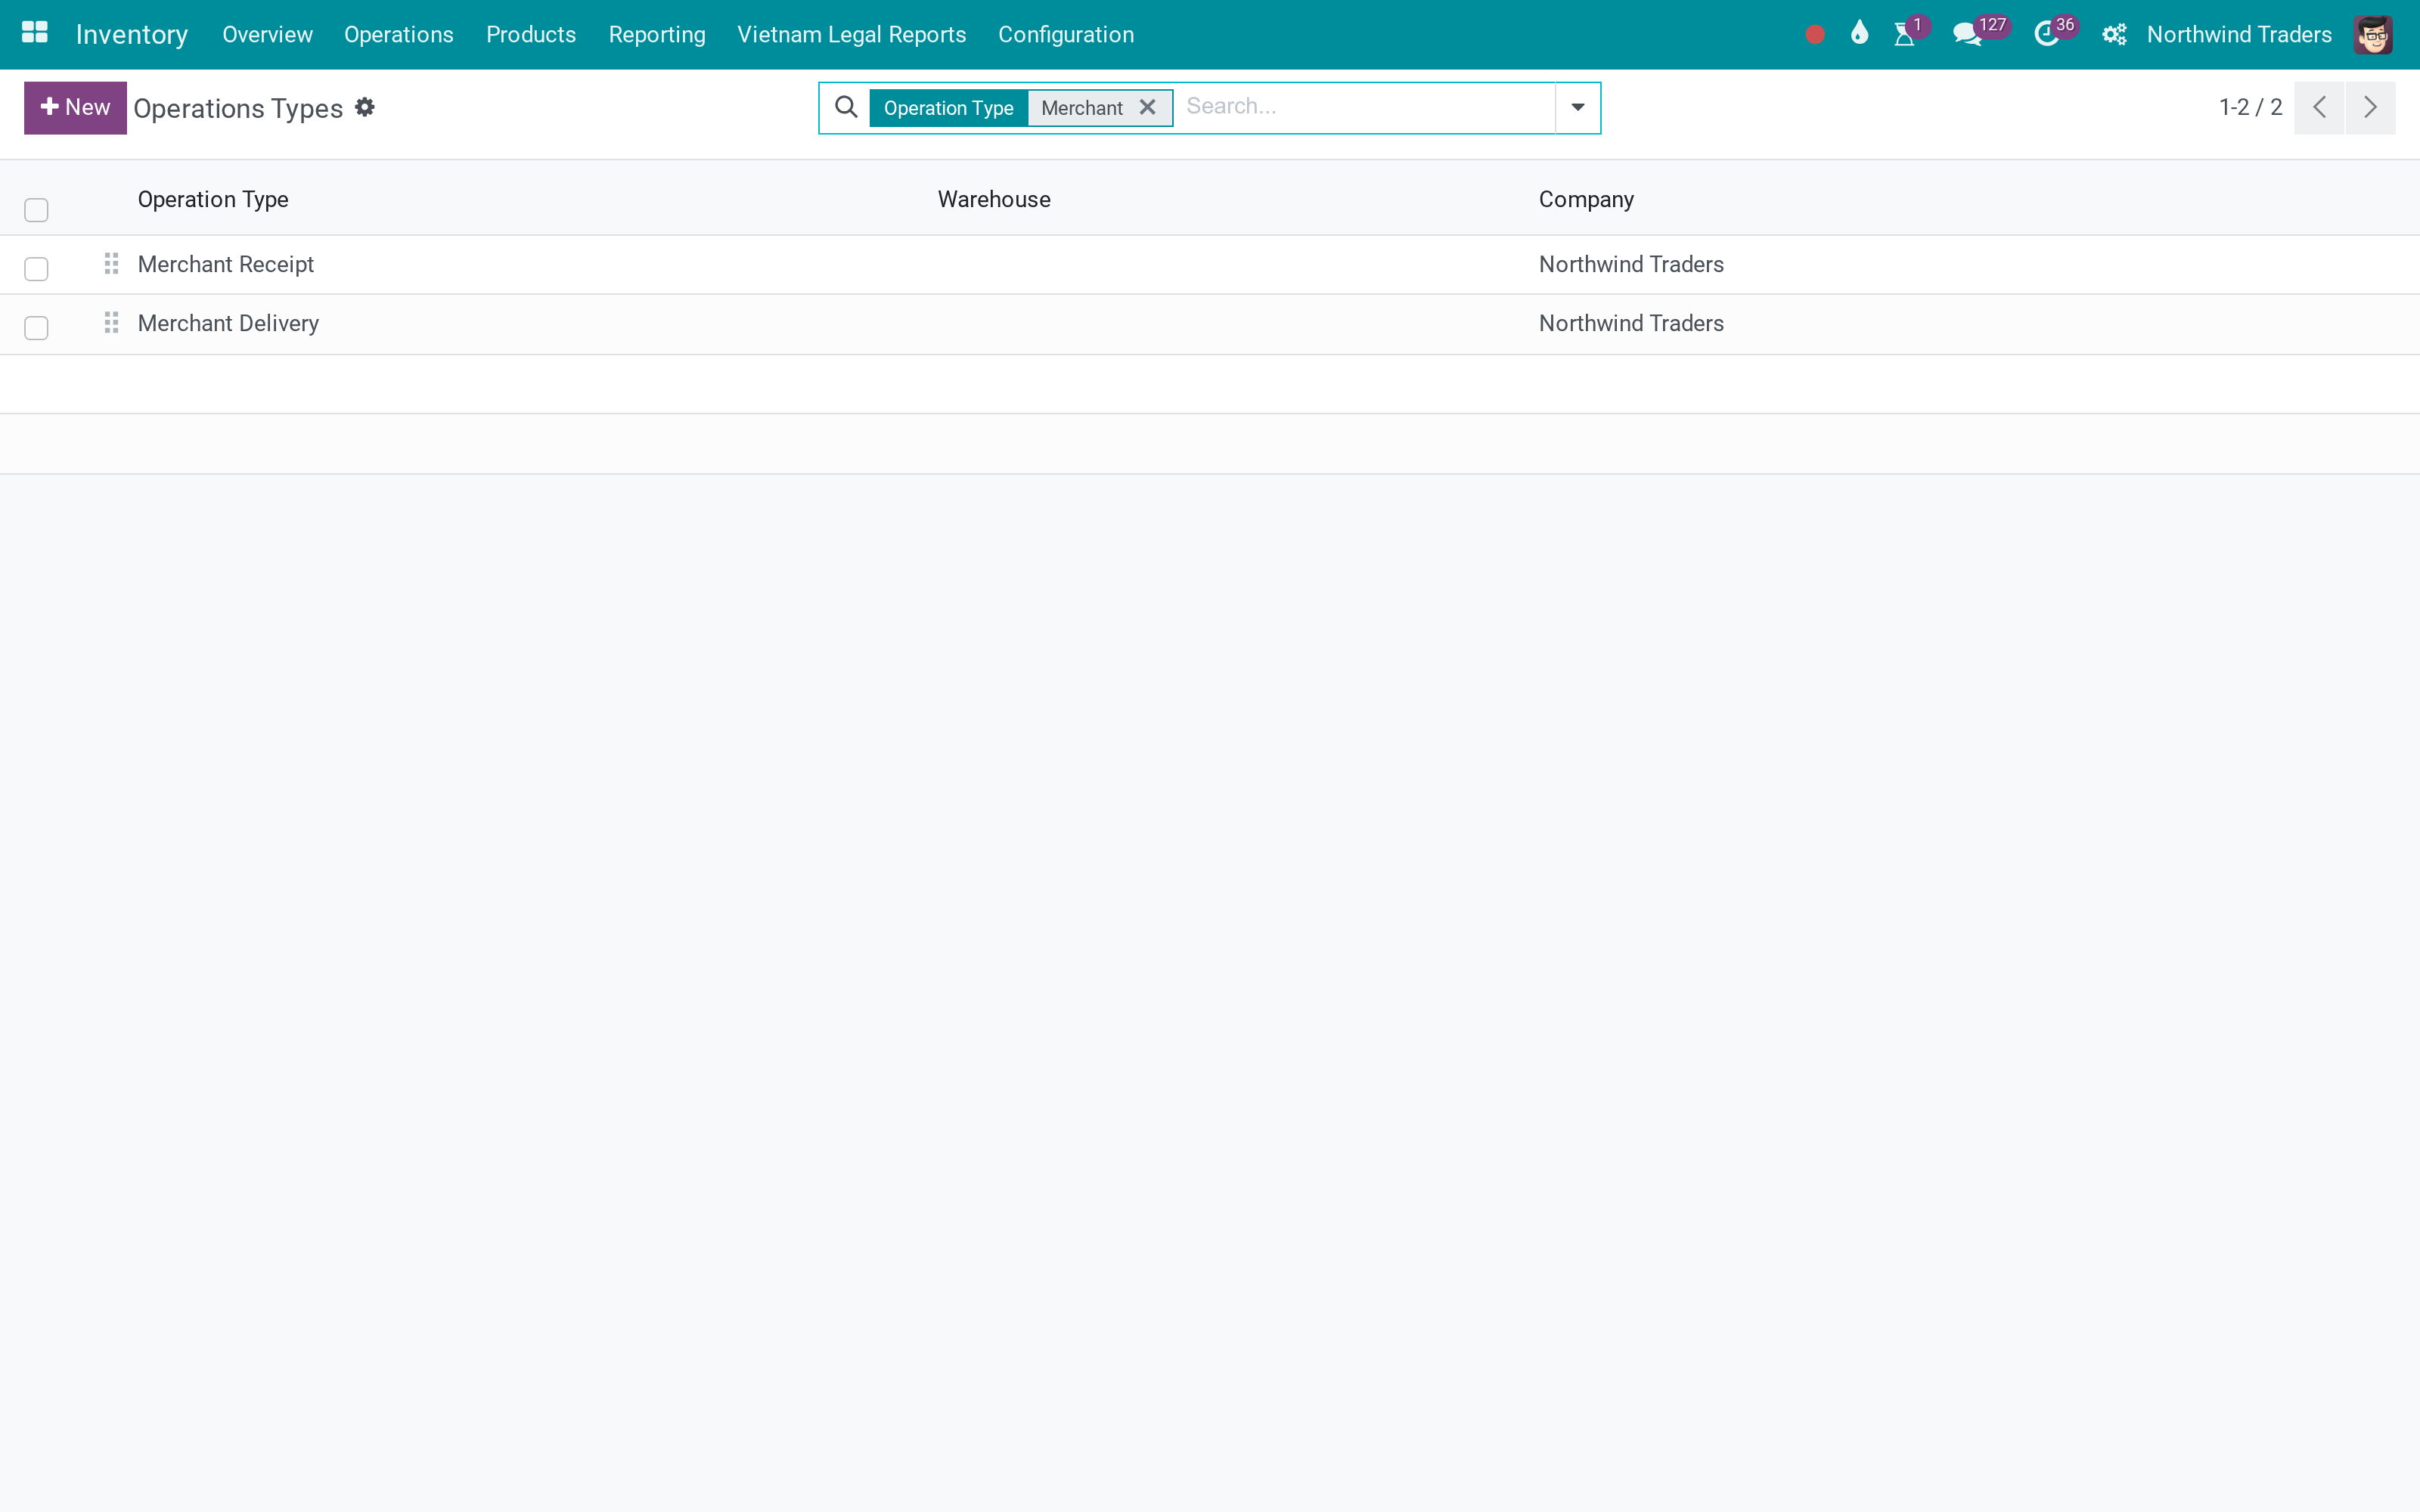Image resolution: width=2420 pixels, height=1512 pixels.
Task: Expand the search options dropdown arrow
Action: point(1578,107)
